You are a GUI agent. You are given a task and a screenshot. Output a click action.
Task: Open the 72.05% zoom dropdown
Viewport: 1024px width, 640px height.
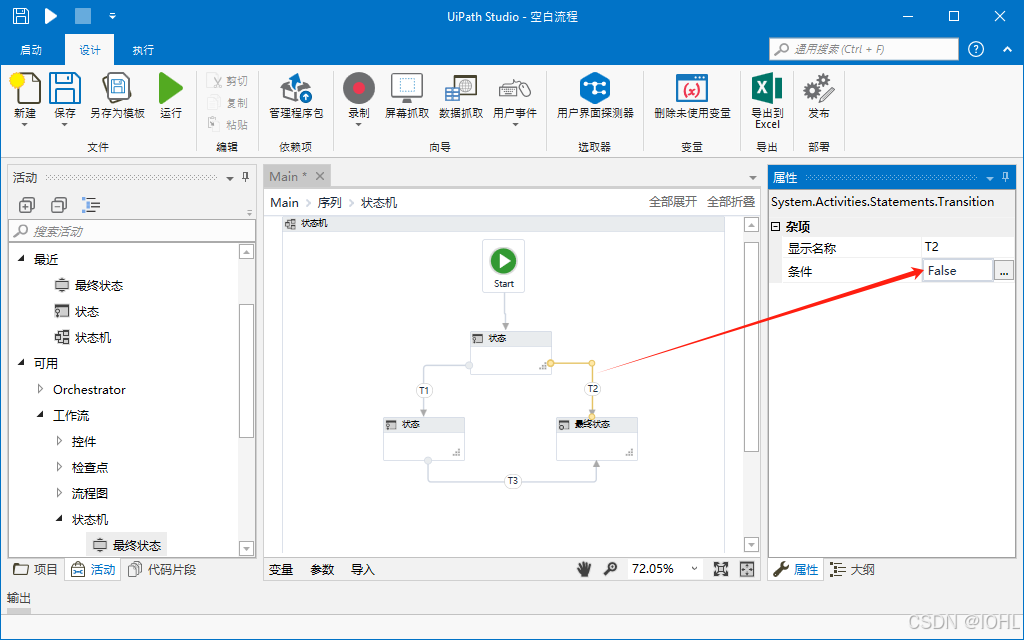(694, 569)
